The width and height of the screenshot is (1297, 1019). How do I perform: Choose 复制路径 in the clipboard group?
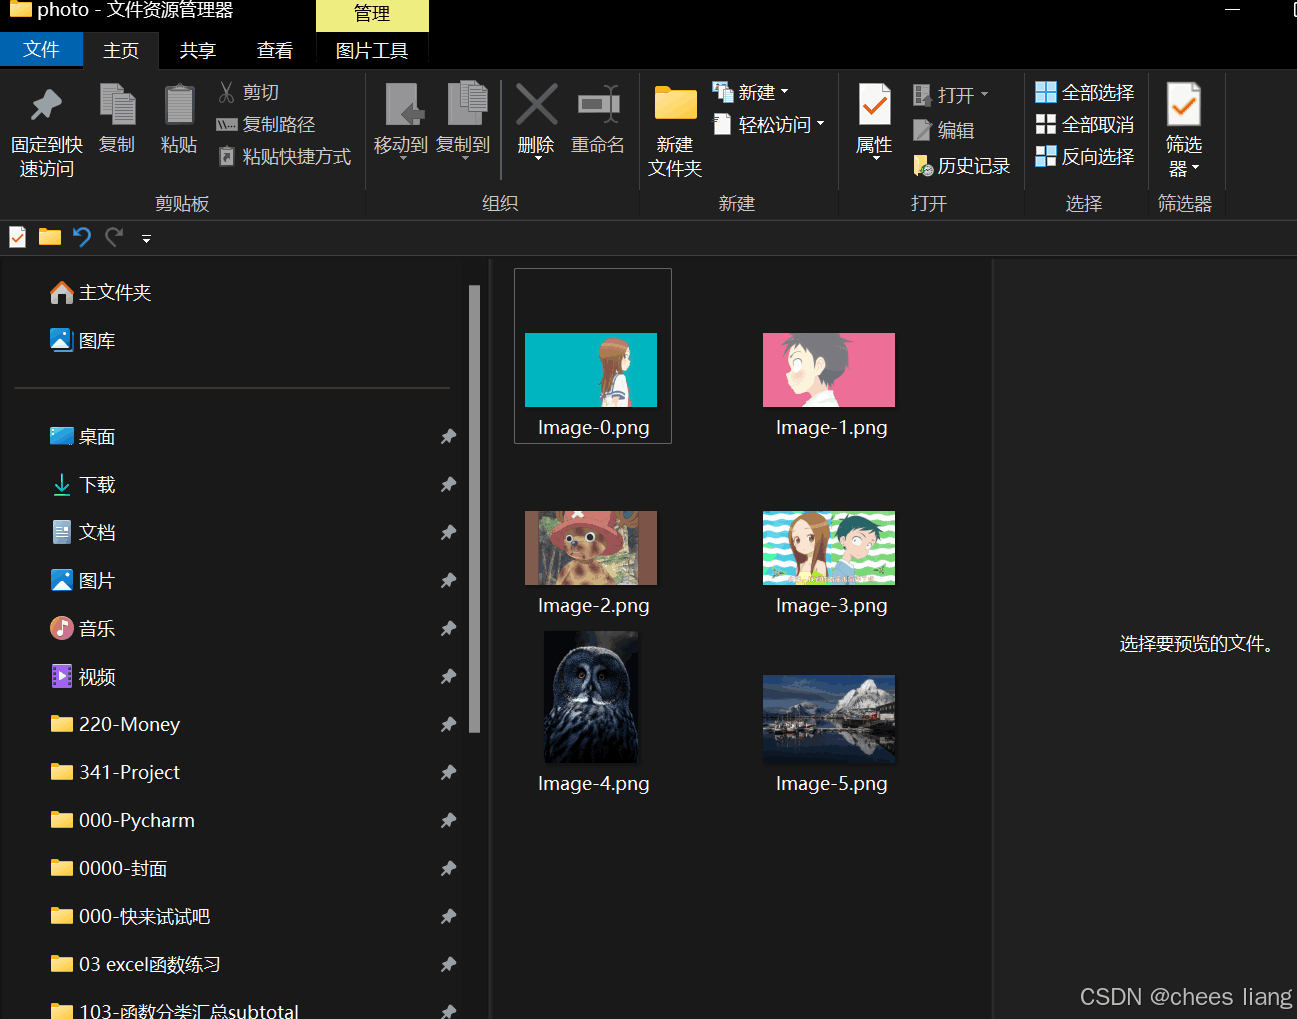[266, 124]
